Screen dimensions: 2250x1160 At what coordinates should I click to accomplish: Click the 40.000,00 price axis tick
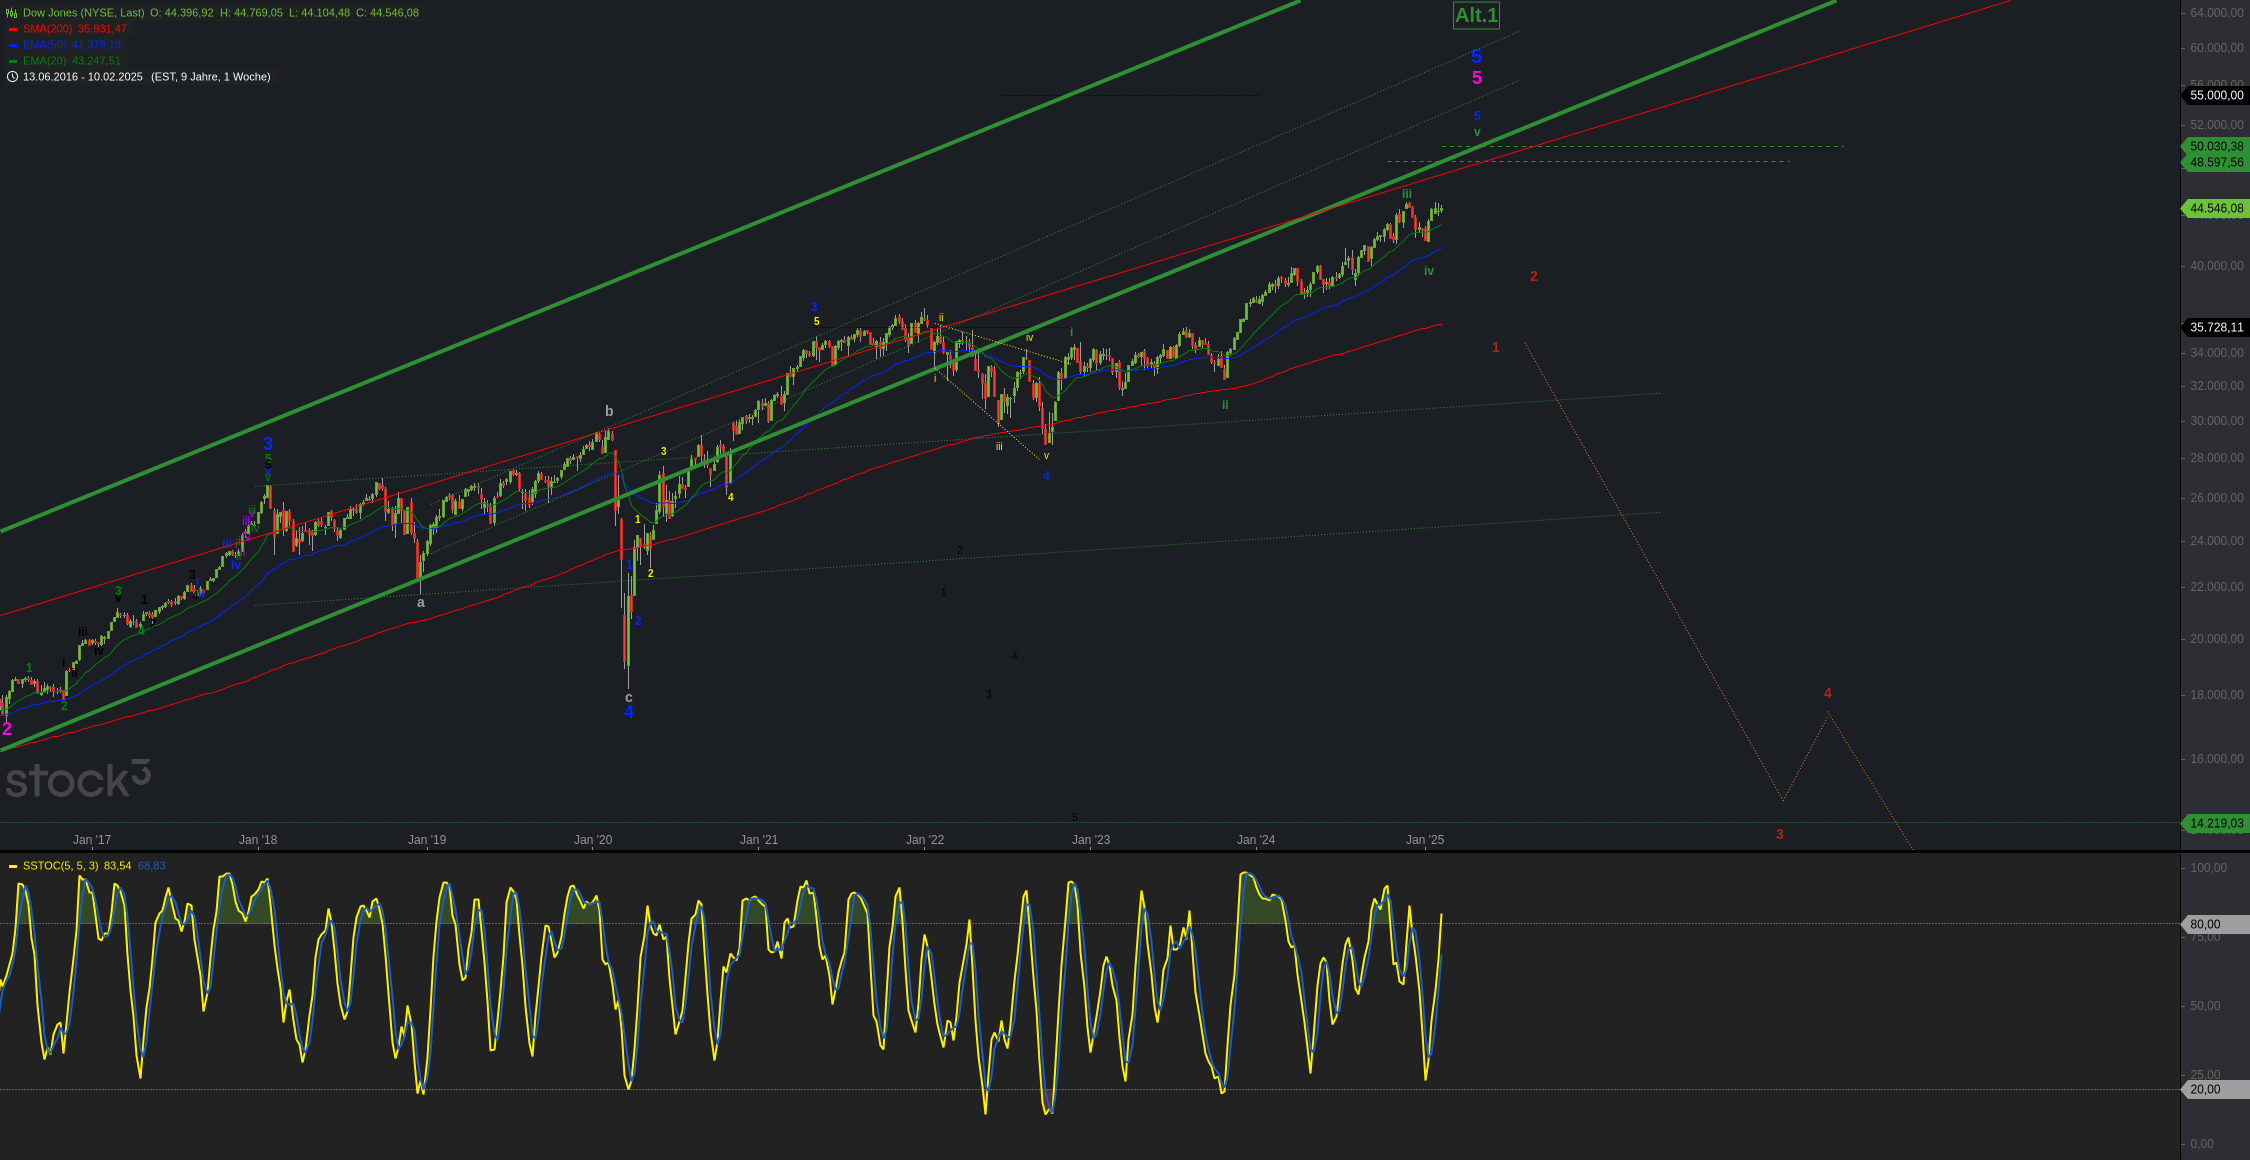click(2216, 266)
